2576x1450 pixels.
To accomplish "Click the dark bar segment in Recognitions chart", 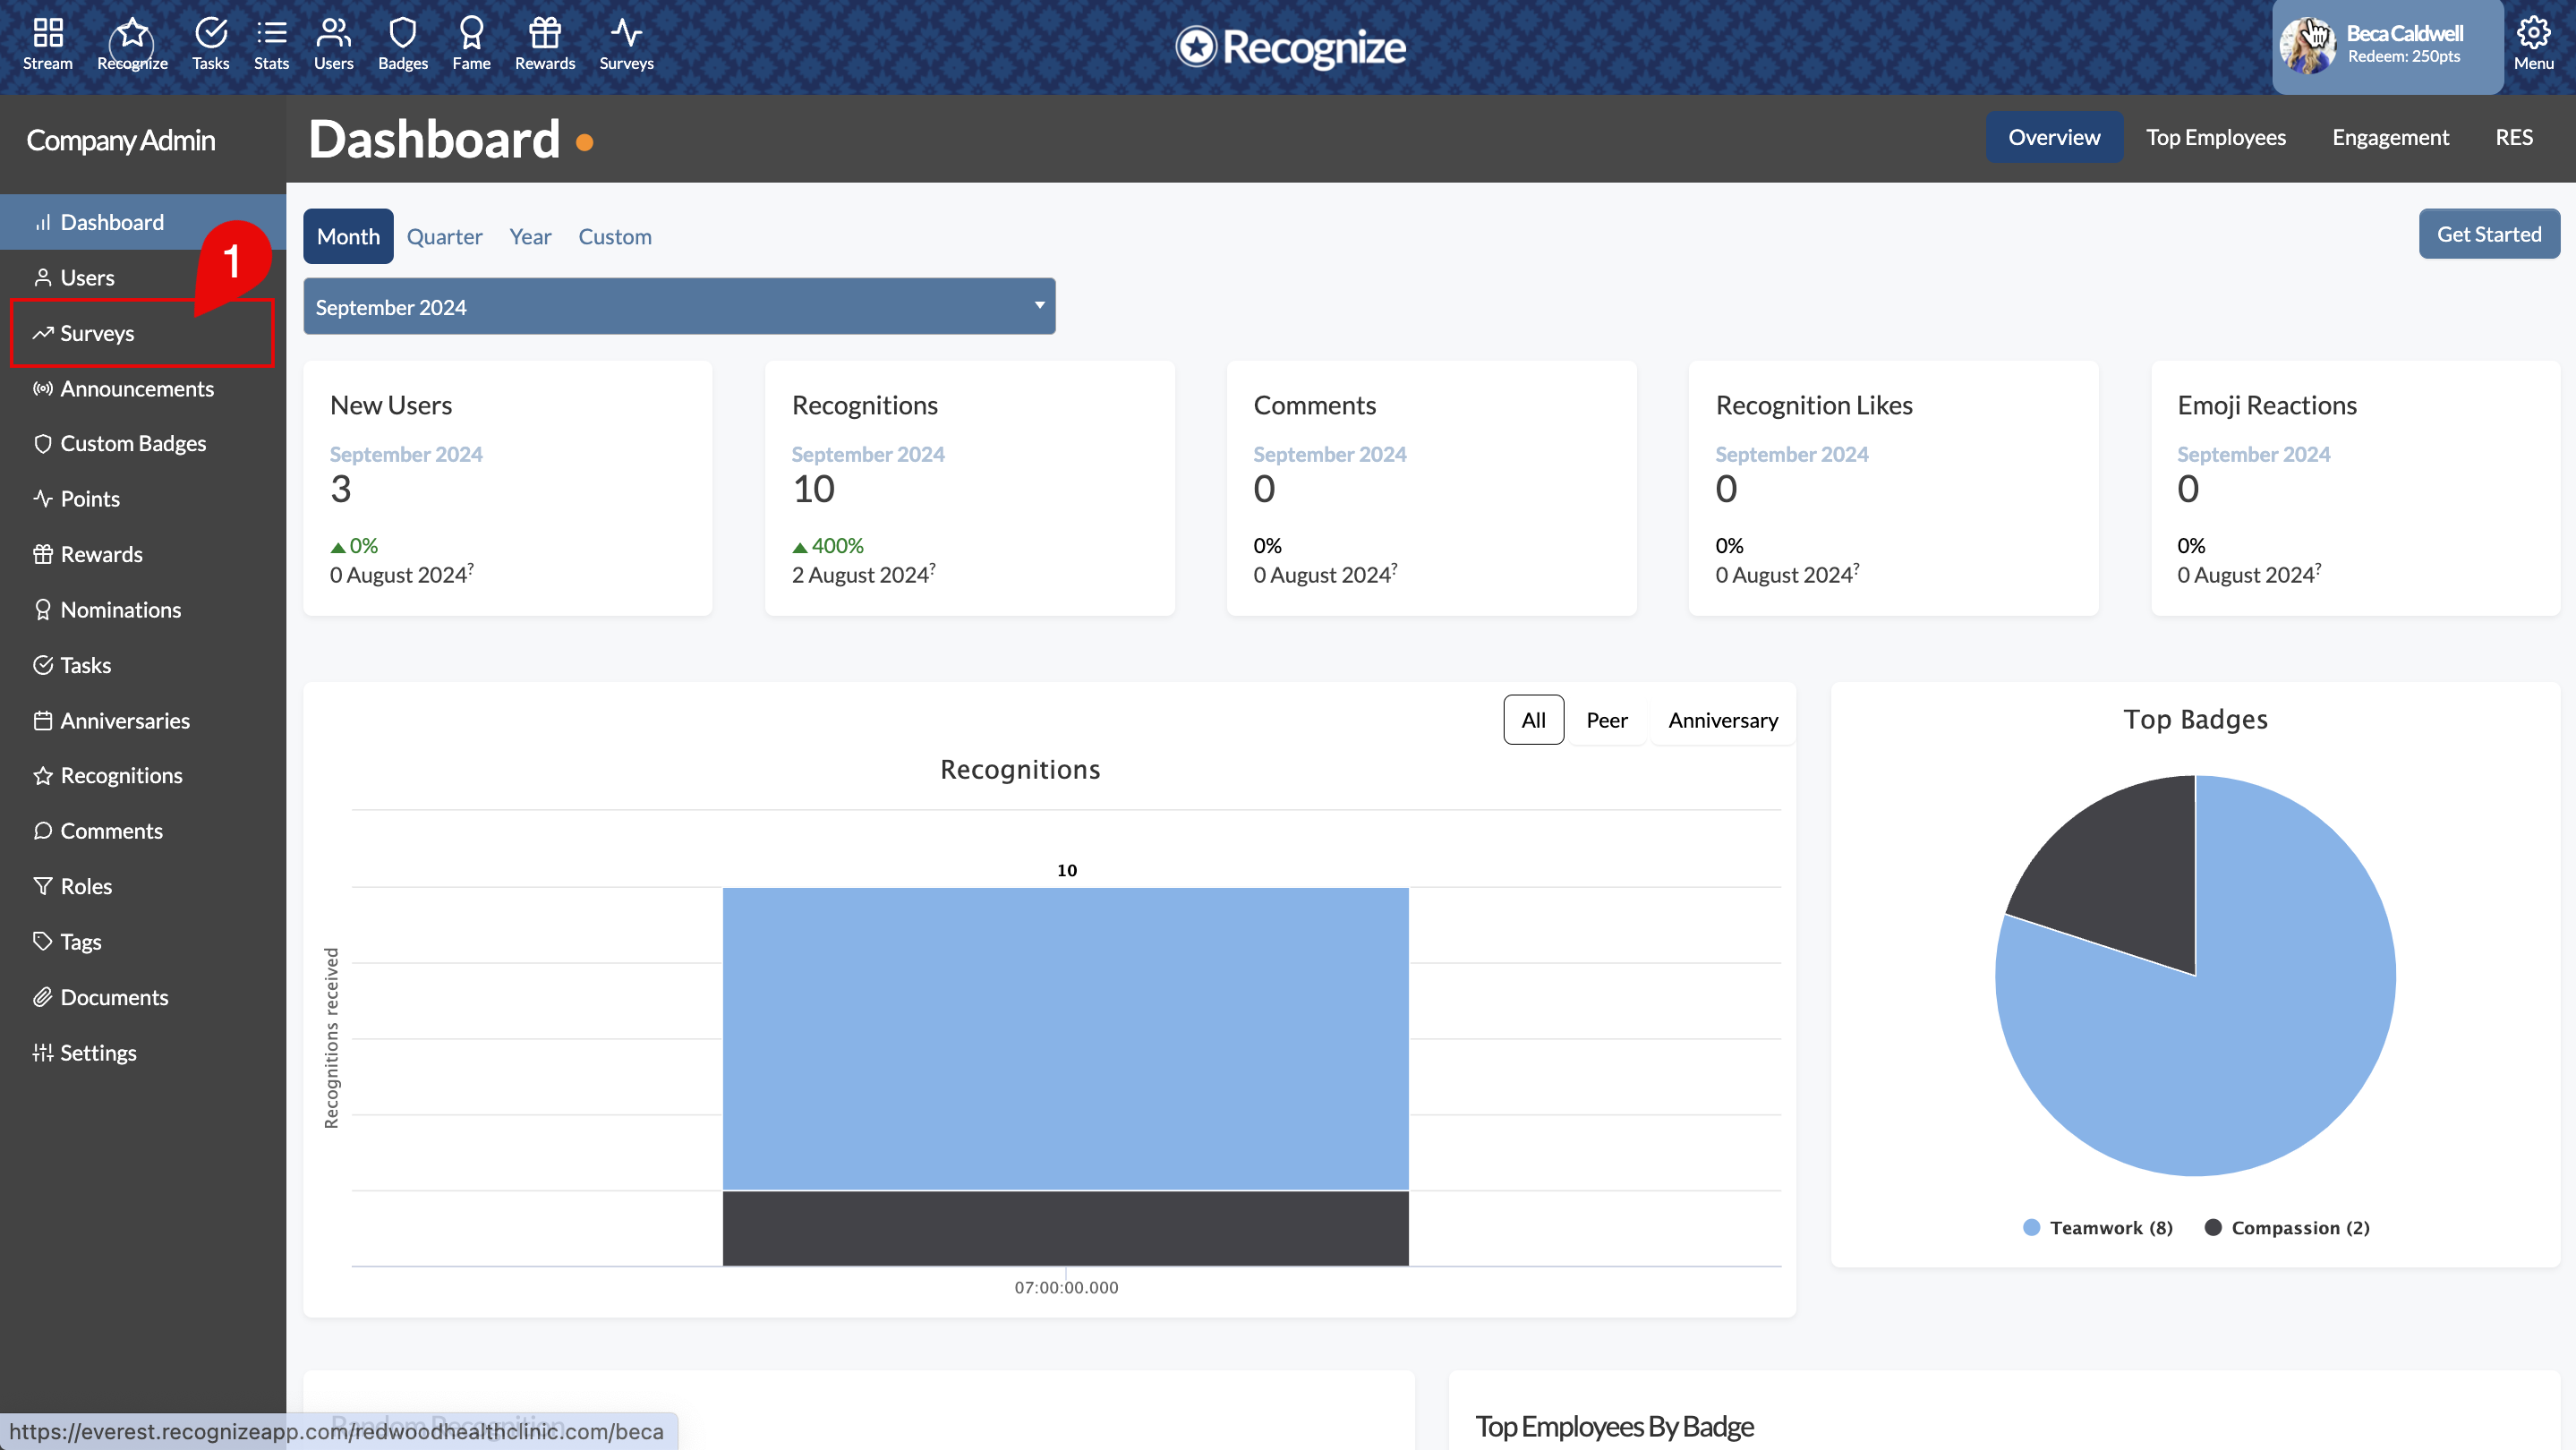I will point(1065,1228).
